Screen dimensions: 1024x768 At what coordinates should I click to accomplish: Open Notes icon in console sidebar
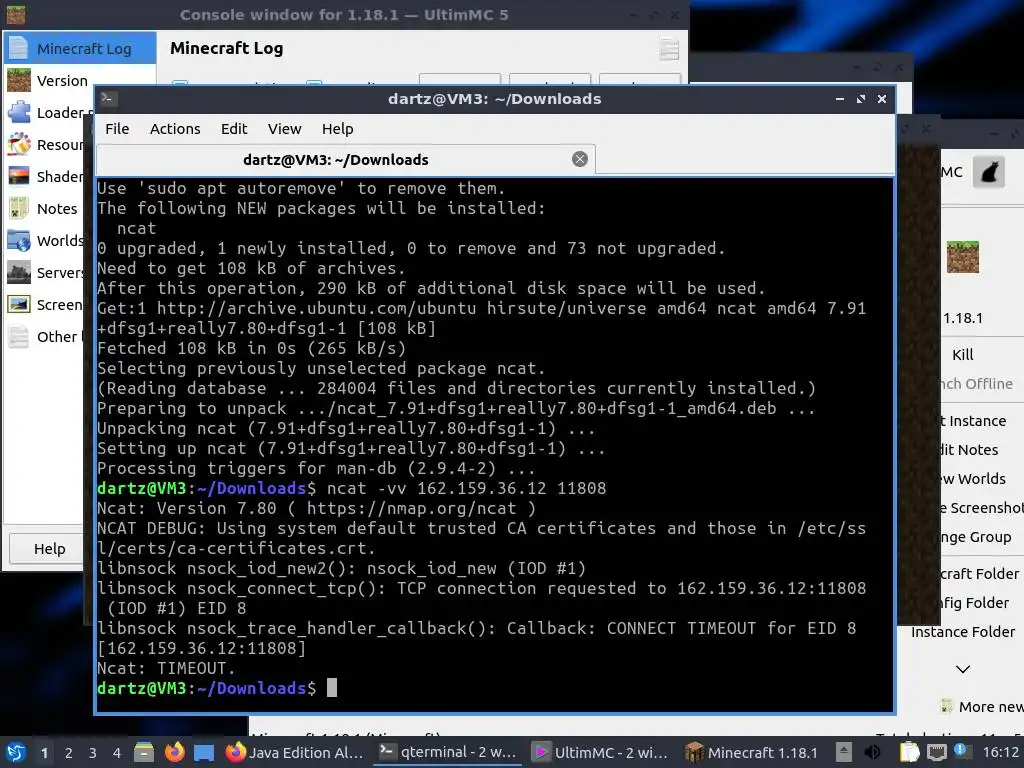[19, 208]
